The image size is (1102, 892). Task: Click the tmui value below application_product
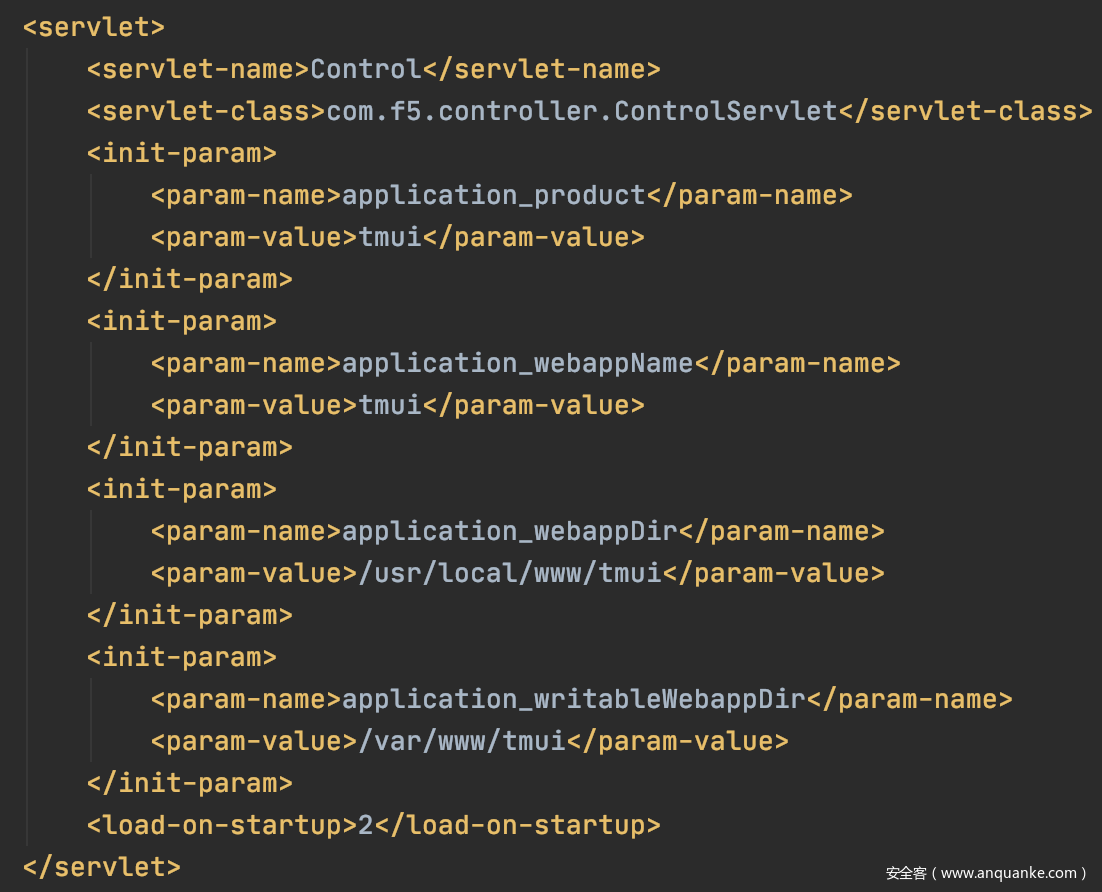(x=391, y=237)
